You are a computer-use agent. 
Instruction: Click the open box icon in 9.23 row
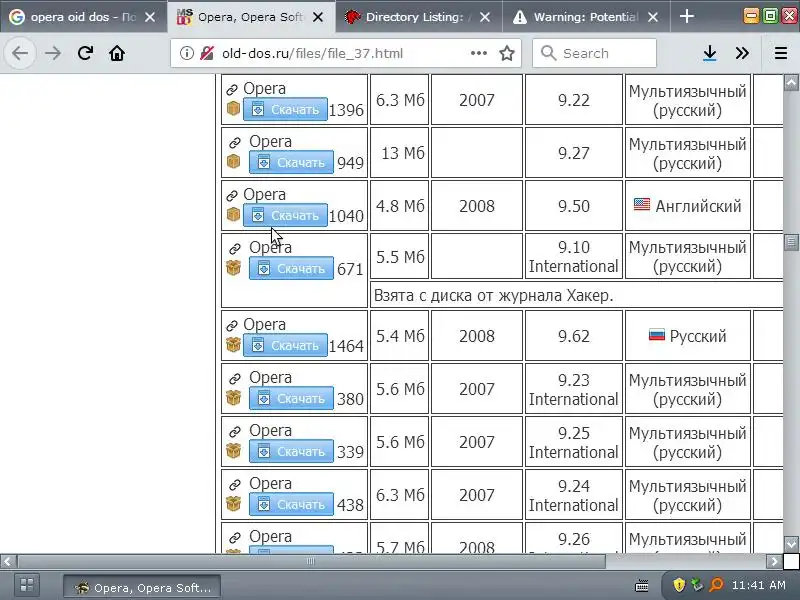click(233, 397)
